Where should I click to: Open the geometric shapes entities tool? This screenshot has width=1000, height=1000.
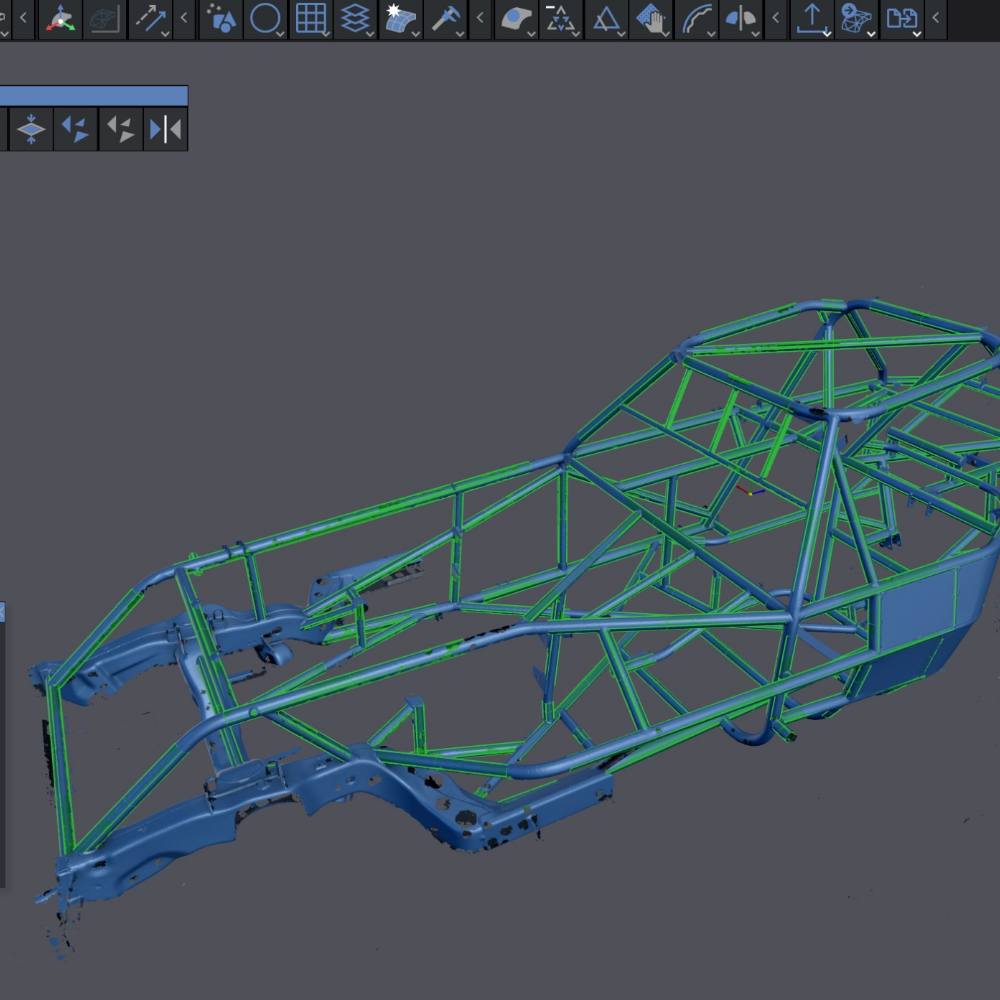click(x=221, y=19)
